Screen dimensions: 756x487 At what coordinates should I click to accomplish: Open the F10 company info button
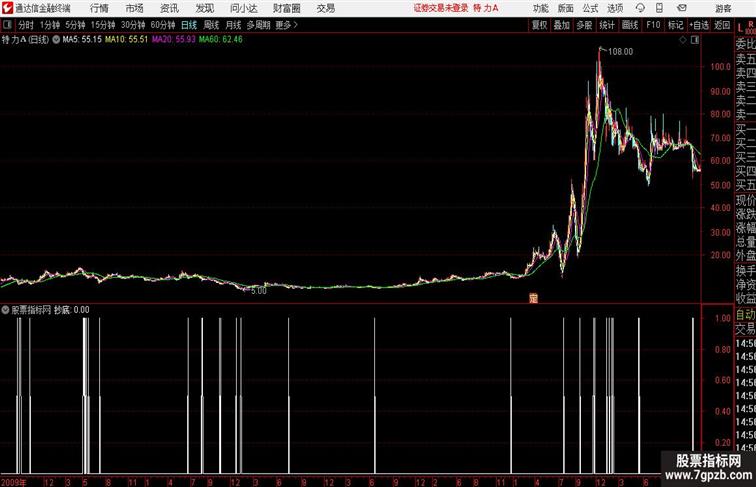click(653, 25)
